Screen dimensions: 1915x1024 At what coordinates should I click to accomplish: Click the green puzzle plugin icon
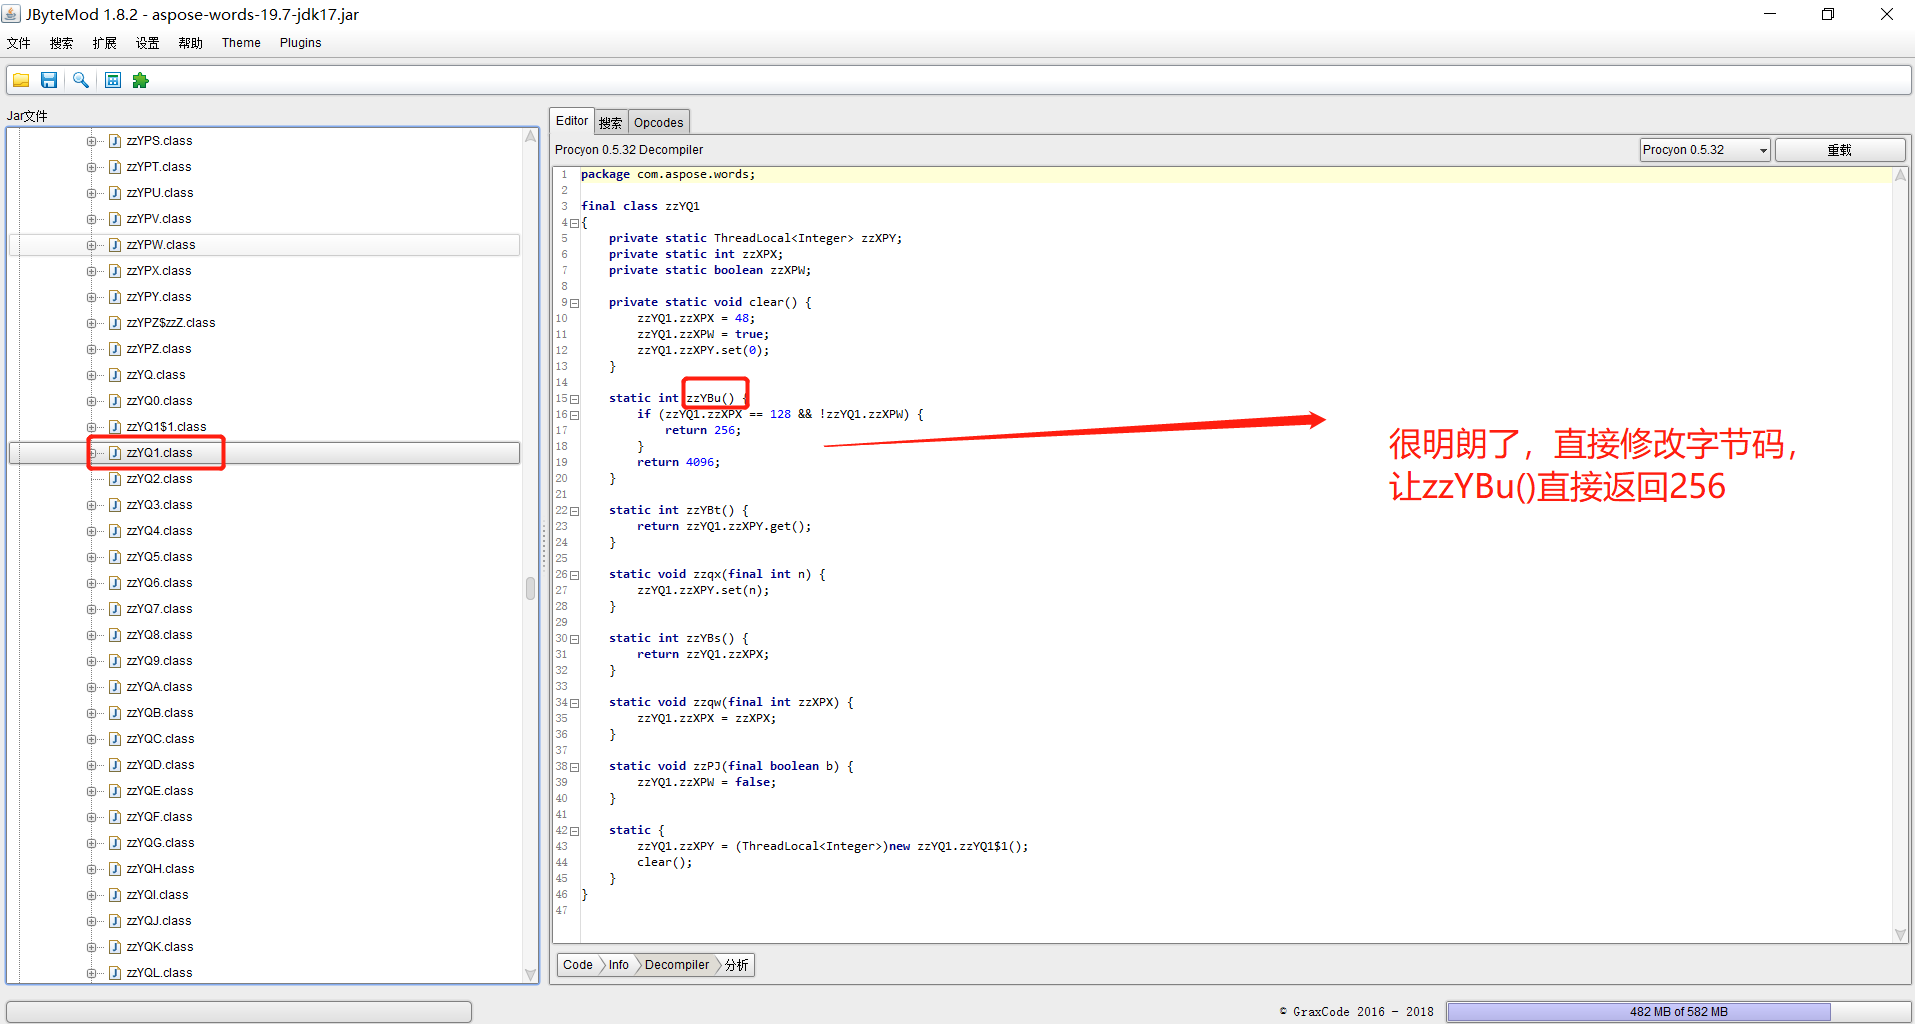pyautogui.click(x=141, y=80)
